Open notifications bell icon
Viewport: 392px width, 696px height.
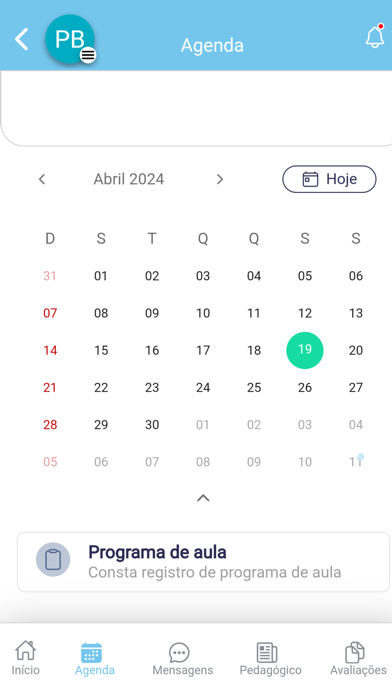point(375,36)
